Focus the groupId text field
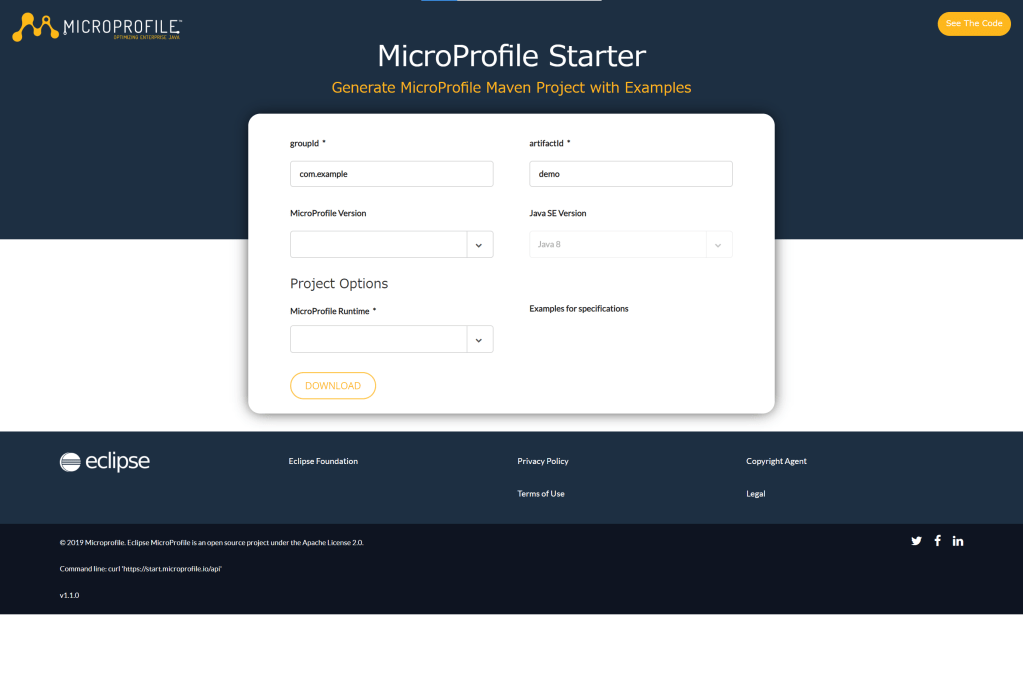 tap(391, 174)
